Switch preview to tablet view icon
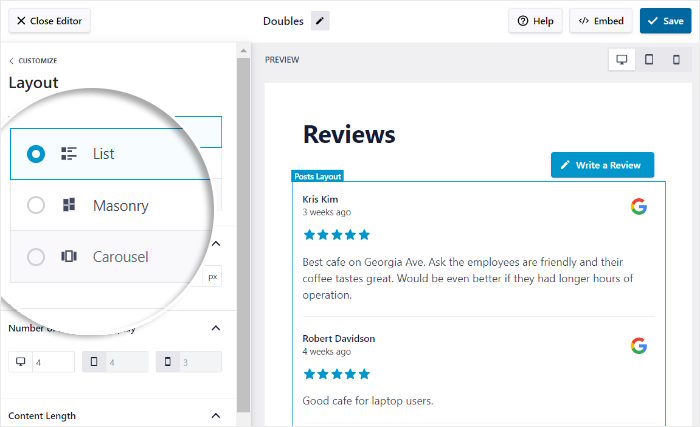This screenshot has height=427, width=700. click(649, 59)
